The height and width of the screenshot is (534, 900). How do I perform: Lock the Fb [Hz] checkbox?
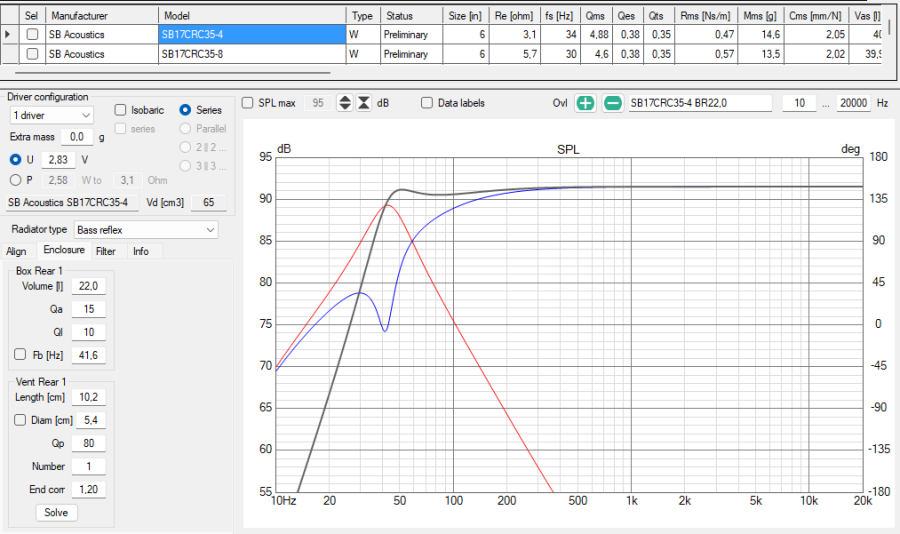(20, 354)
